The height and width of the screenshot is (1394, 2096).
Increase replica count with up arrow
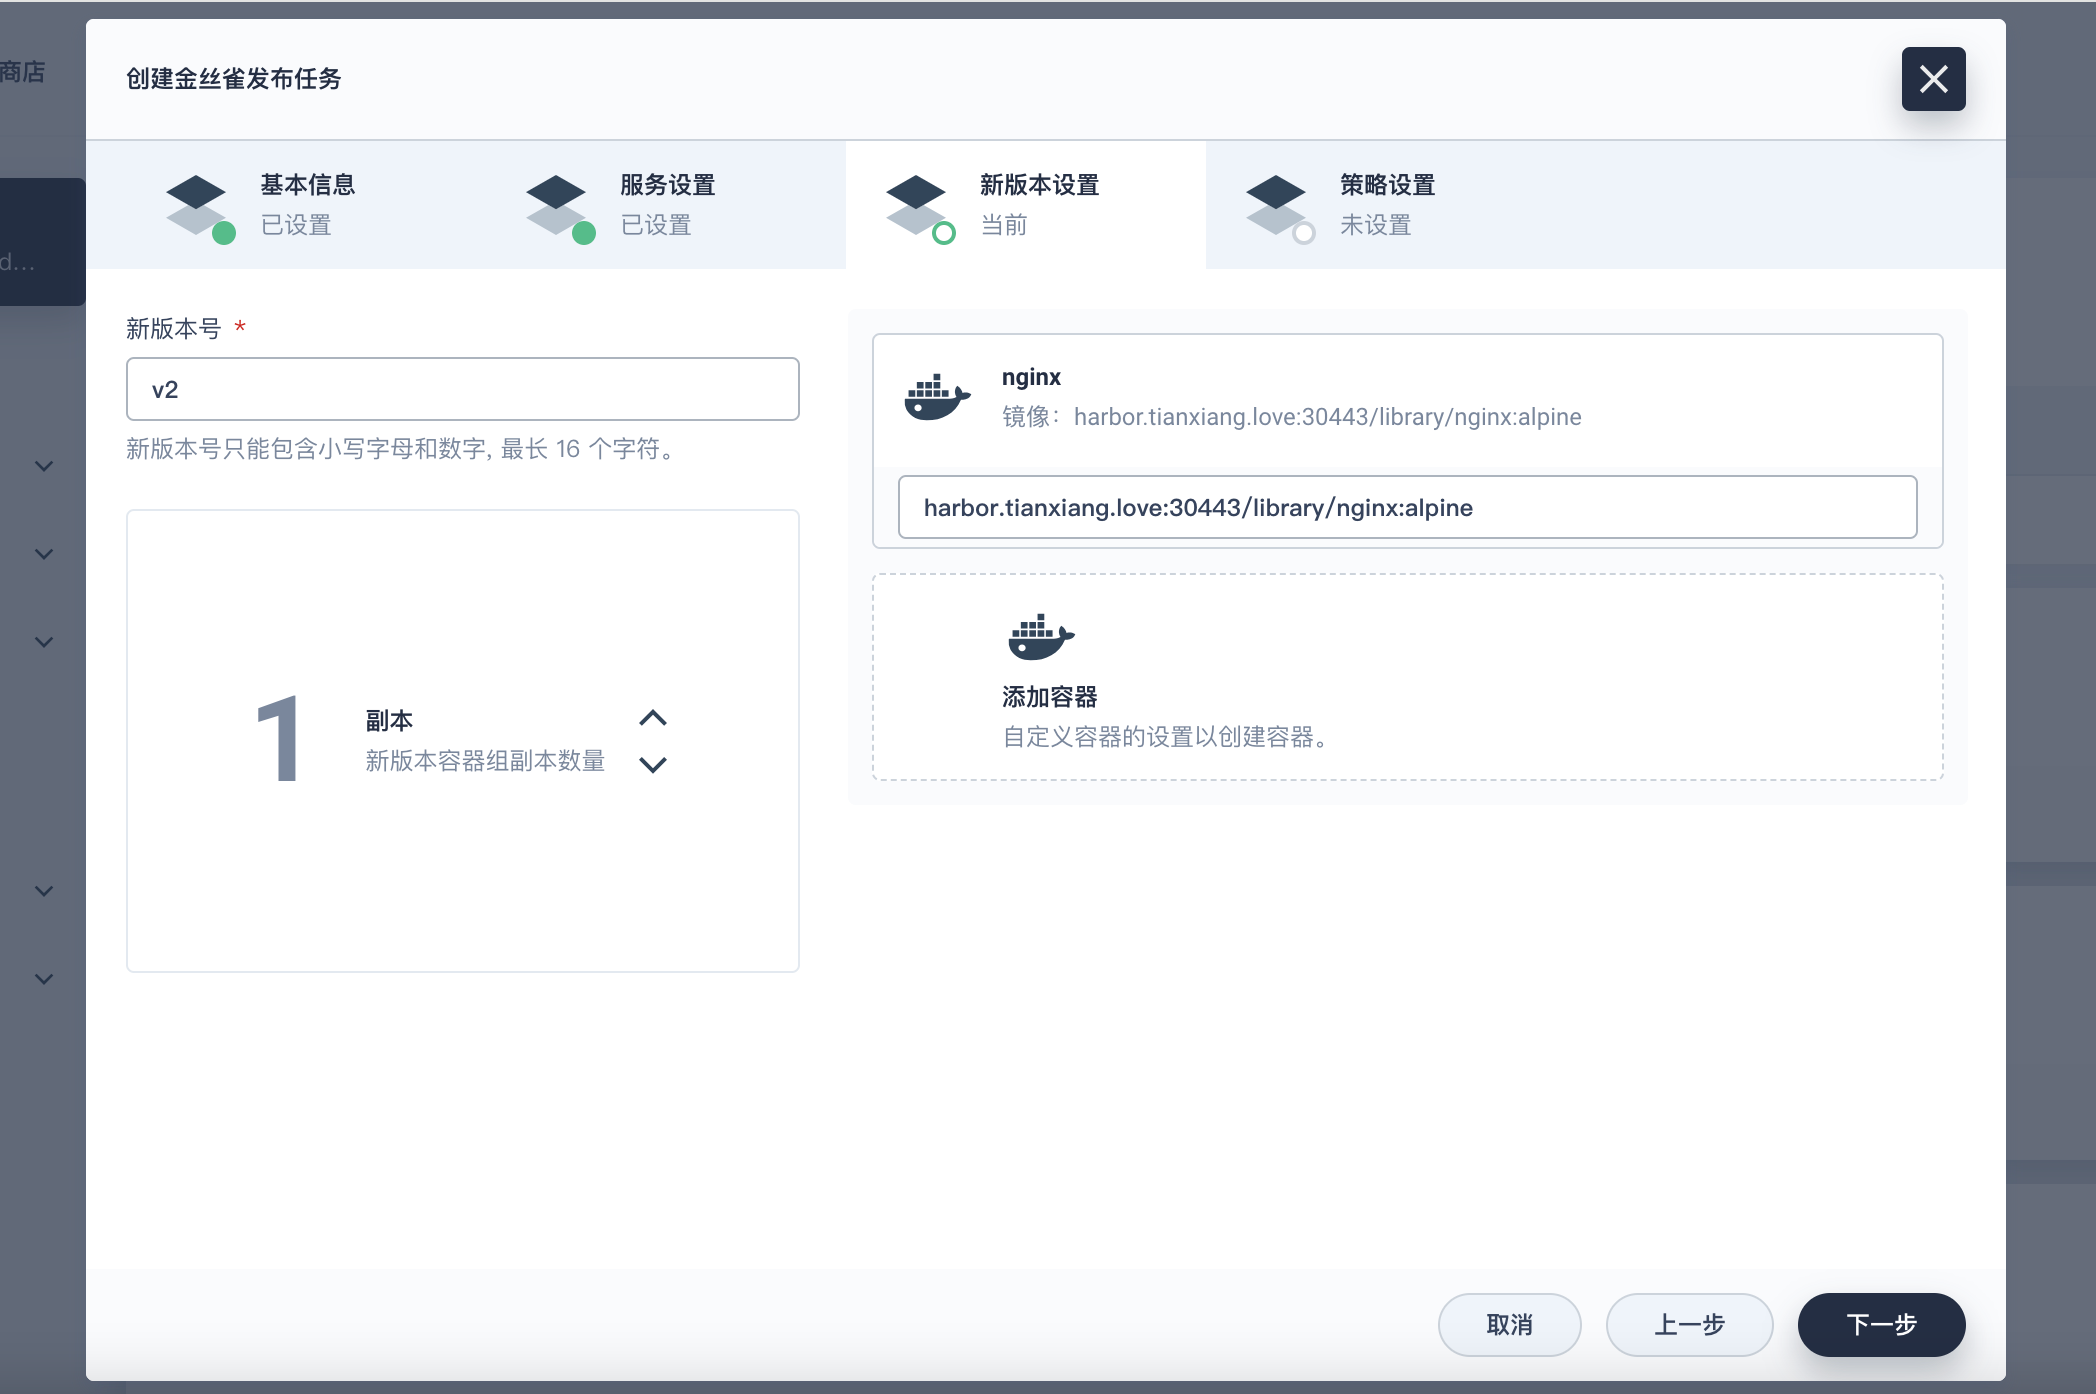[653, 718]
